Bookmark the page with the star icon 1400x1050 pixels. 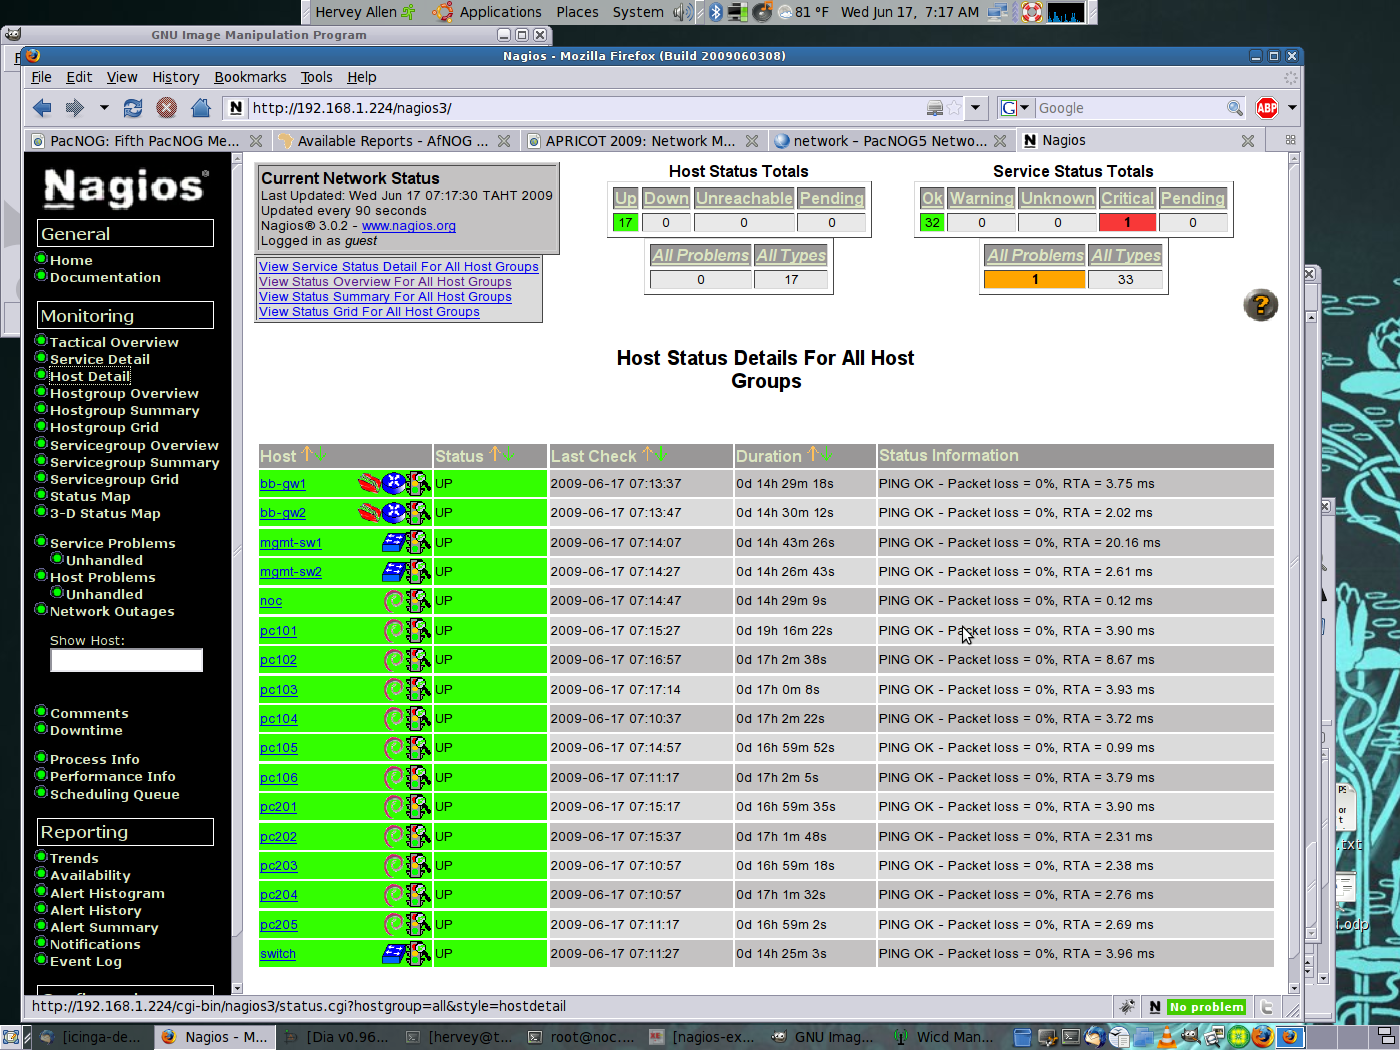point(954,108)
